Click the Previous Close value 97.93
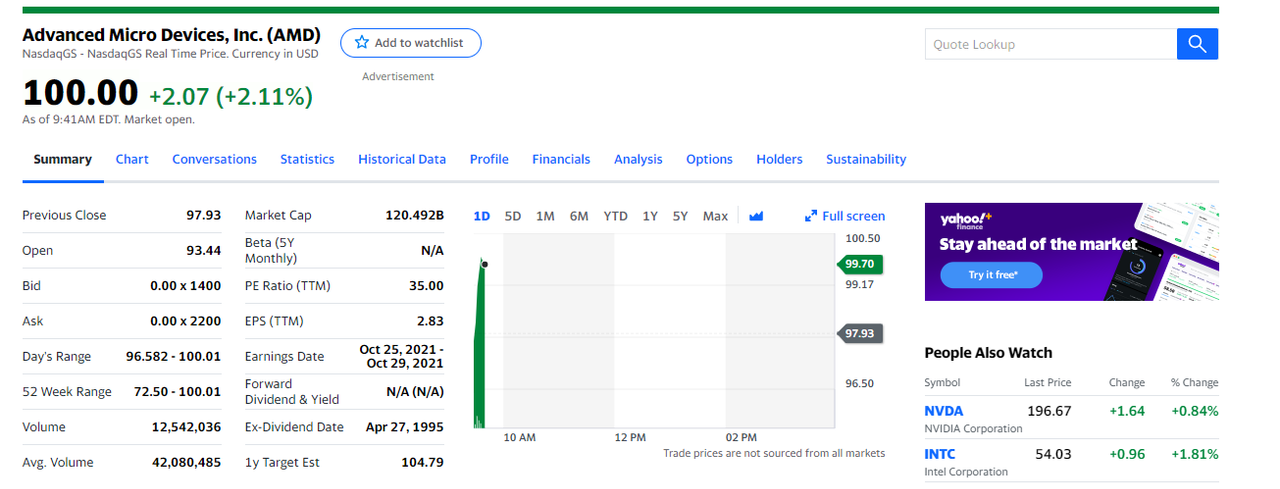The image size is (1280, 489). point(204,215)
